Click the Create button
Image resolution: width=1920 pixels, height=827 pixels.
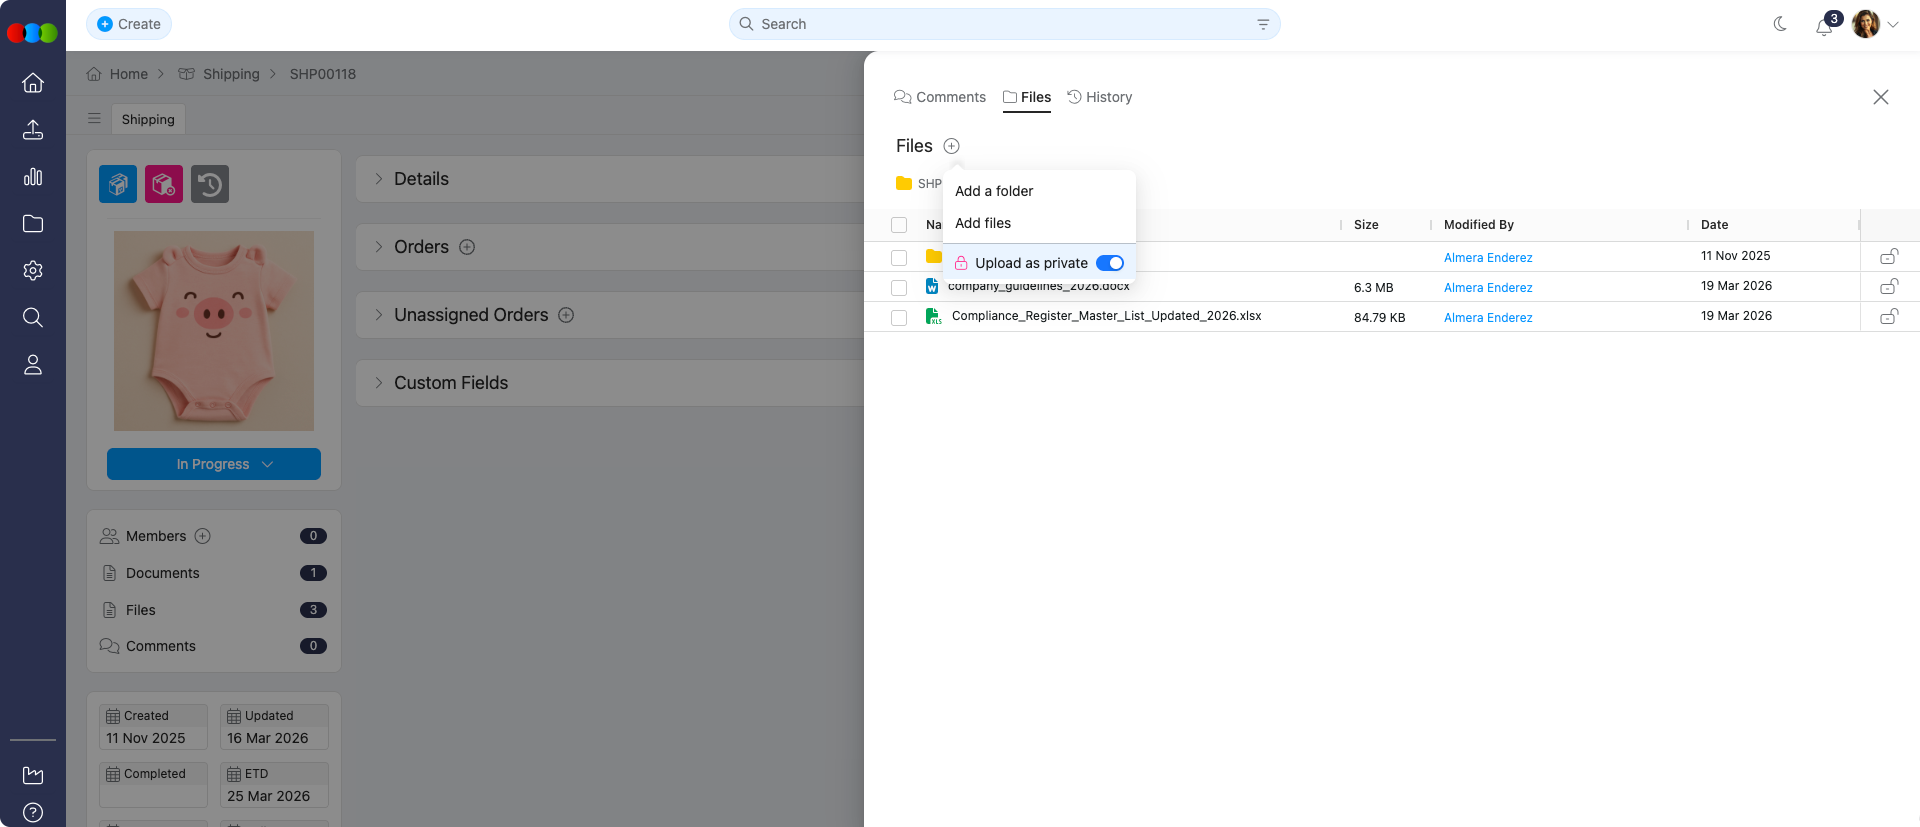[129, 24]
